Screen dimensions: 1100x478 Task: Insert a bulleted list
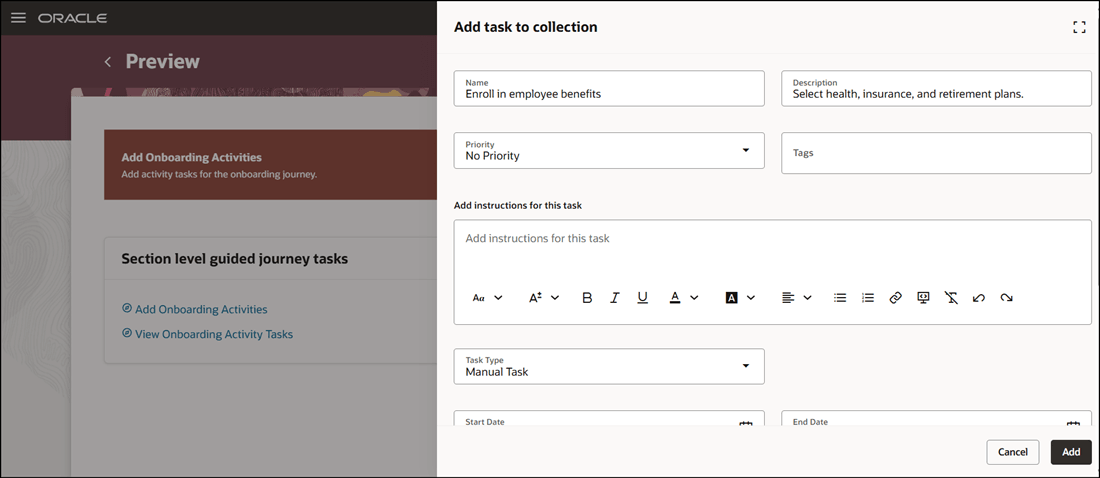click(x=840, y=298)
